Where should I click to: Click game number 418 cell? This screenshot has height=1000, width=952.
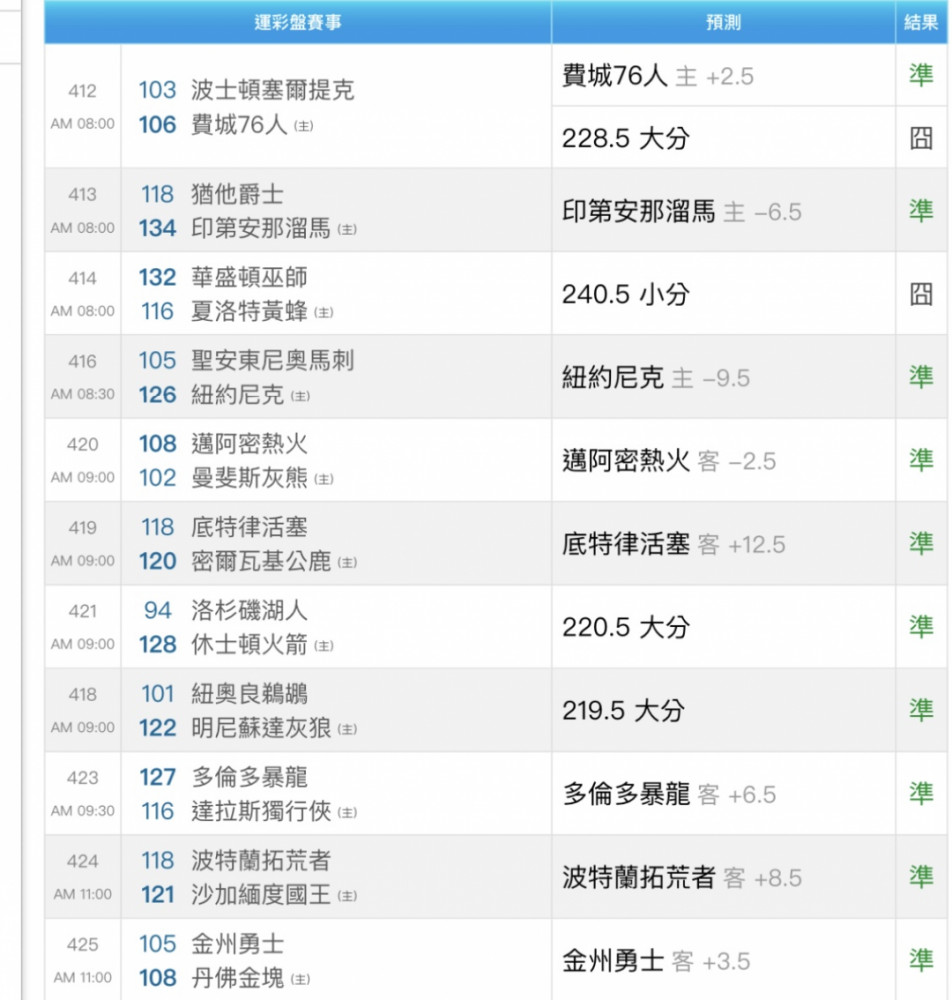82,710
